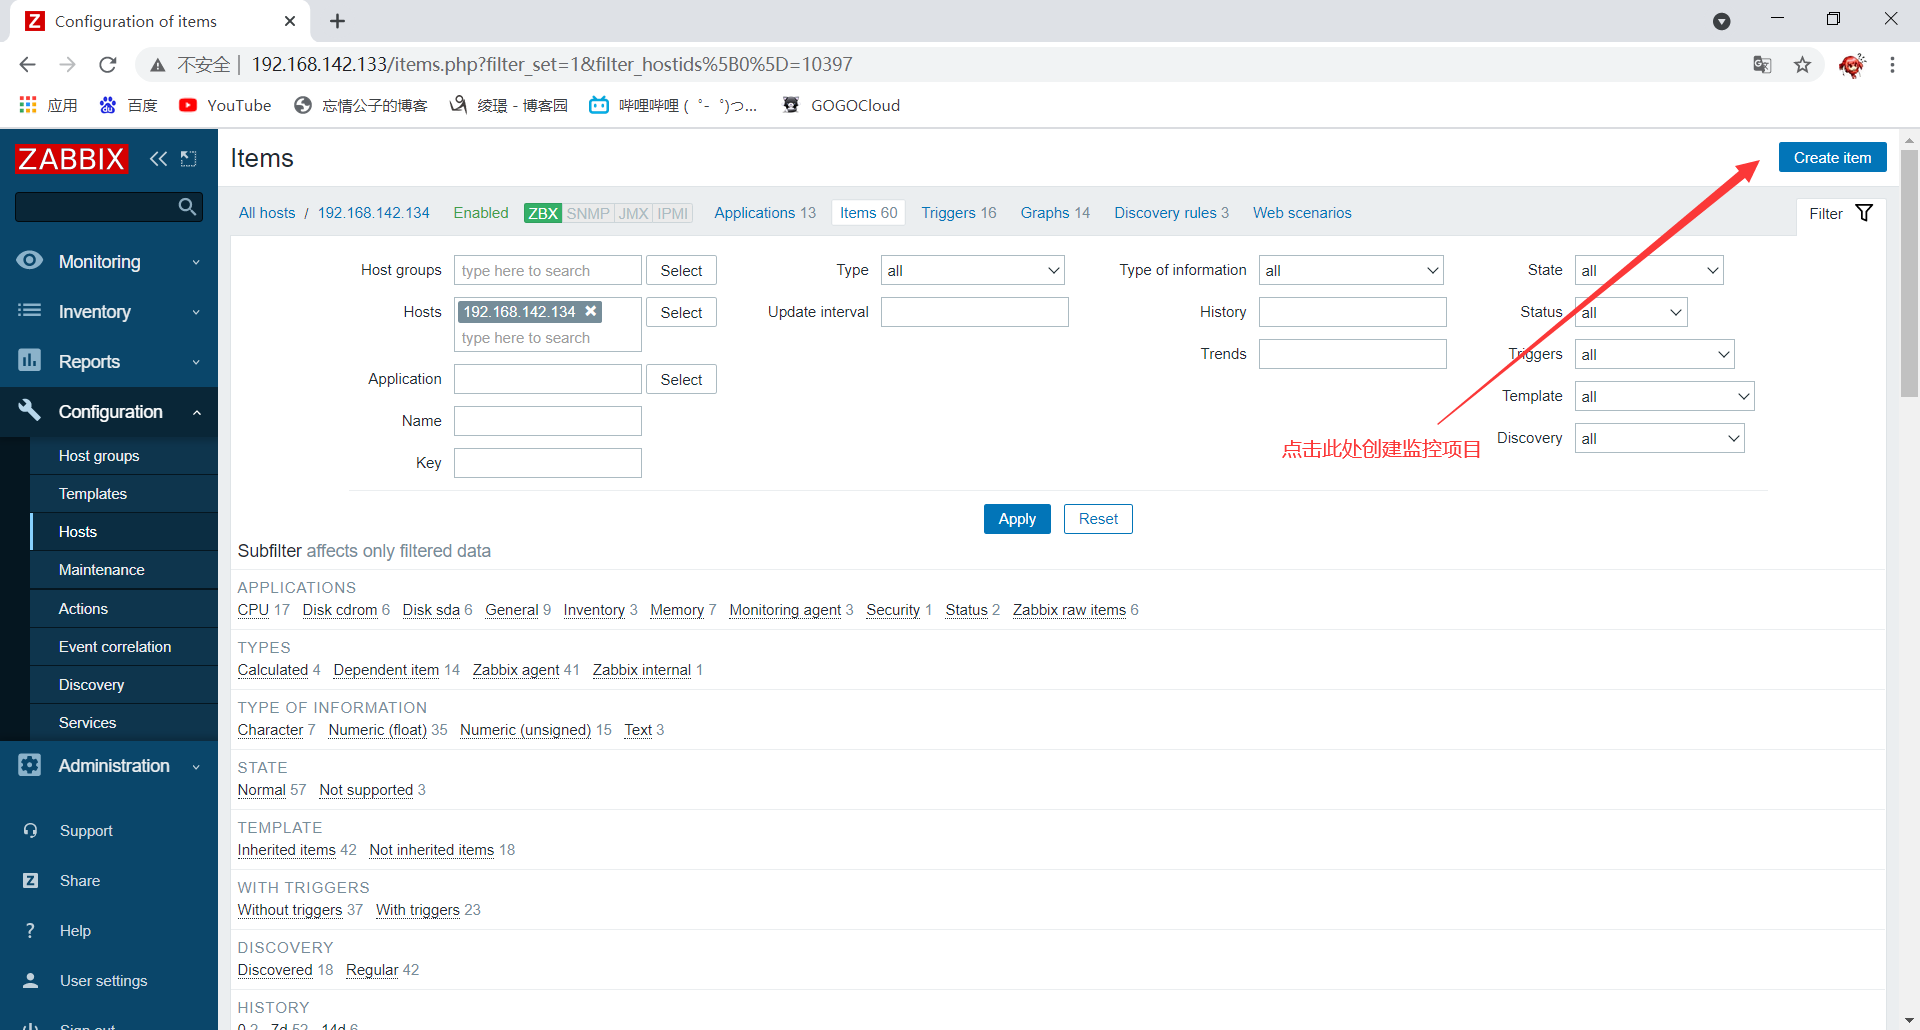The width and height of the screenshot is (1920, 1030).
Task: Click the Apply filter button
Action: (x=1017, y=519)
